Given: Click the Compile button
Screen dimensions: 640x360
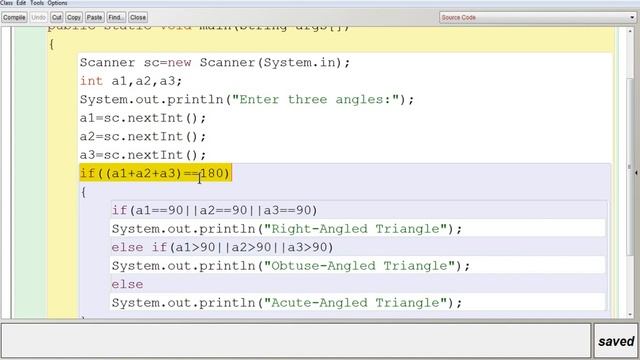Looking at the screenshot, I should (x=14, y=18).
